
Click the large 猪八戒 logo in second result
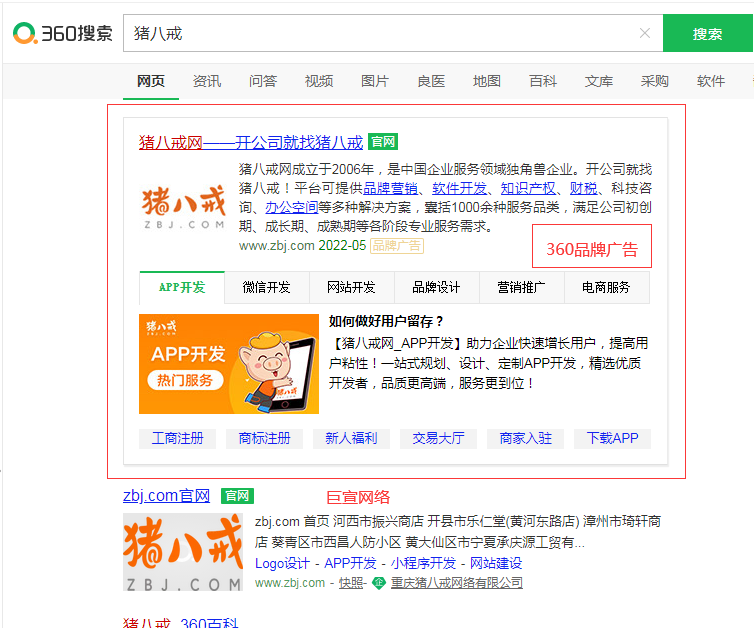[183, 552]
